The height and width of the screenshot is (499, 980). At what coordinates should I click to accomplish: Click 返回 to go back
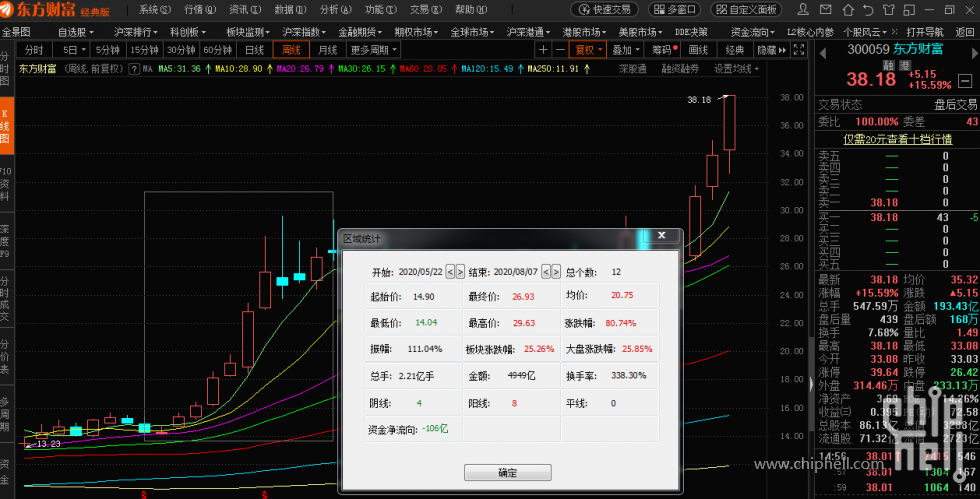964,32
